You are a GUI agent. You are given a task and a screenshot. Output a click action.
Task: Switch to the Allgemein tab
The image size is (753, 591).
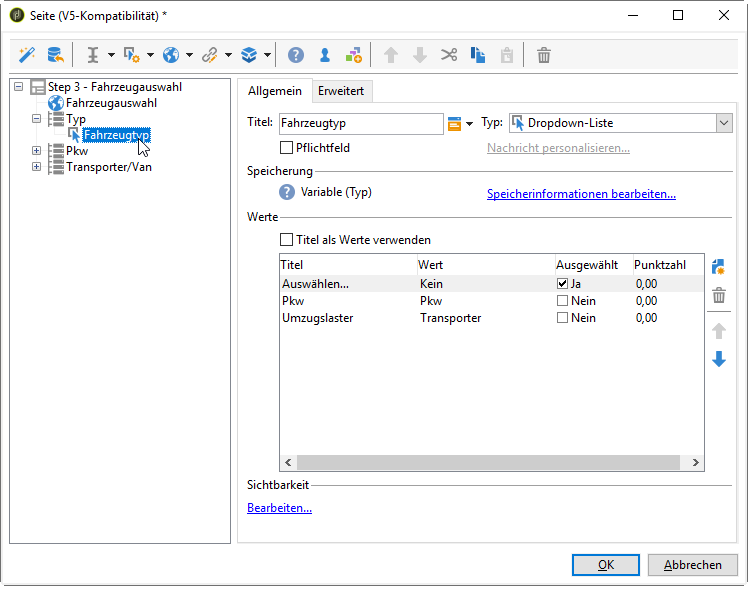pos(275,91)
